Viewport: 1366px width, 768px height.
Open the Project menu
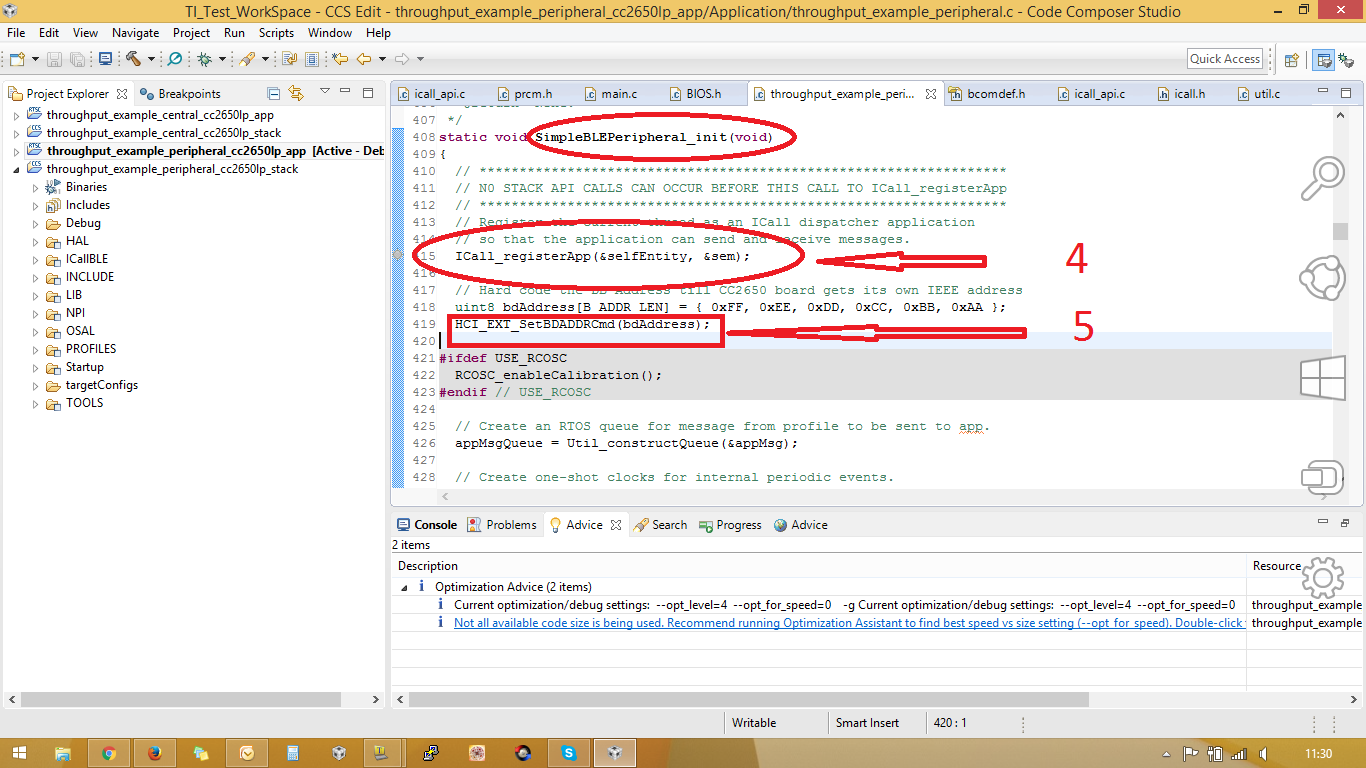(x=191, y=33)
